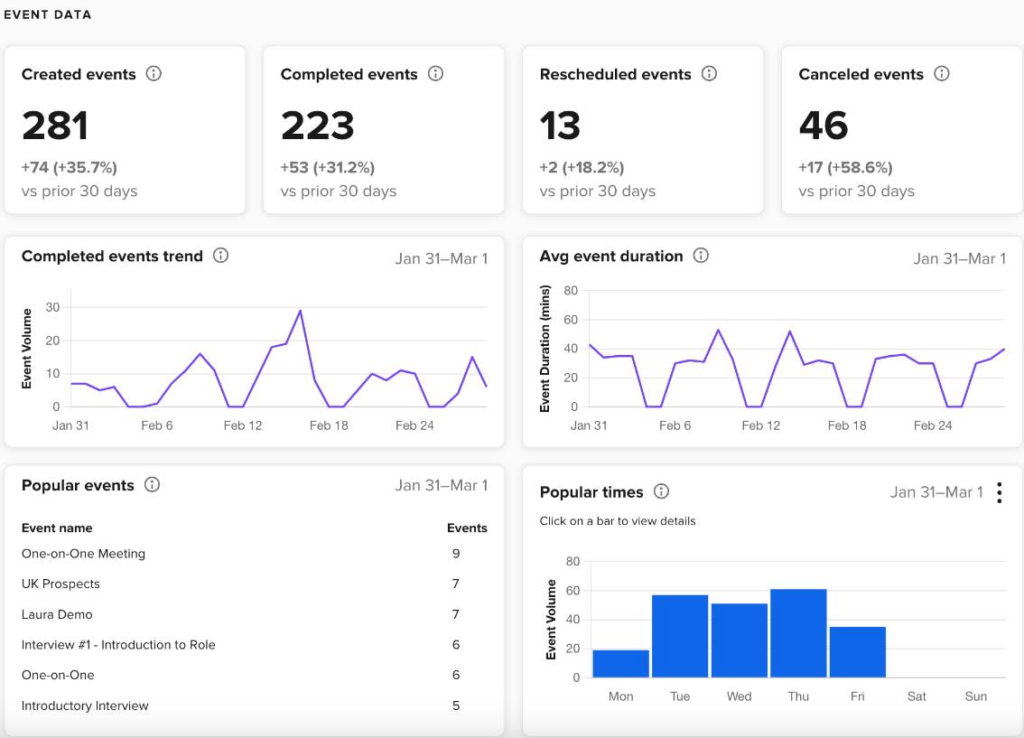Image resolution: width=1024 pixels, height=738 pixels.
Task: Click the Popular events info icon
Action: (152, 485)
